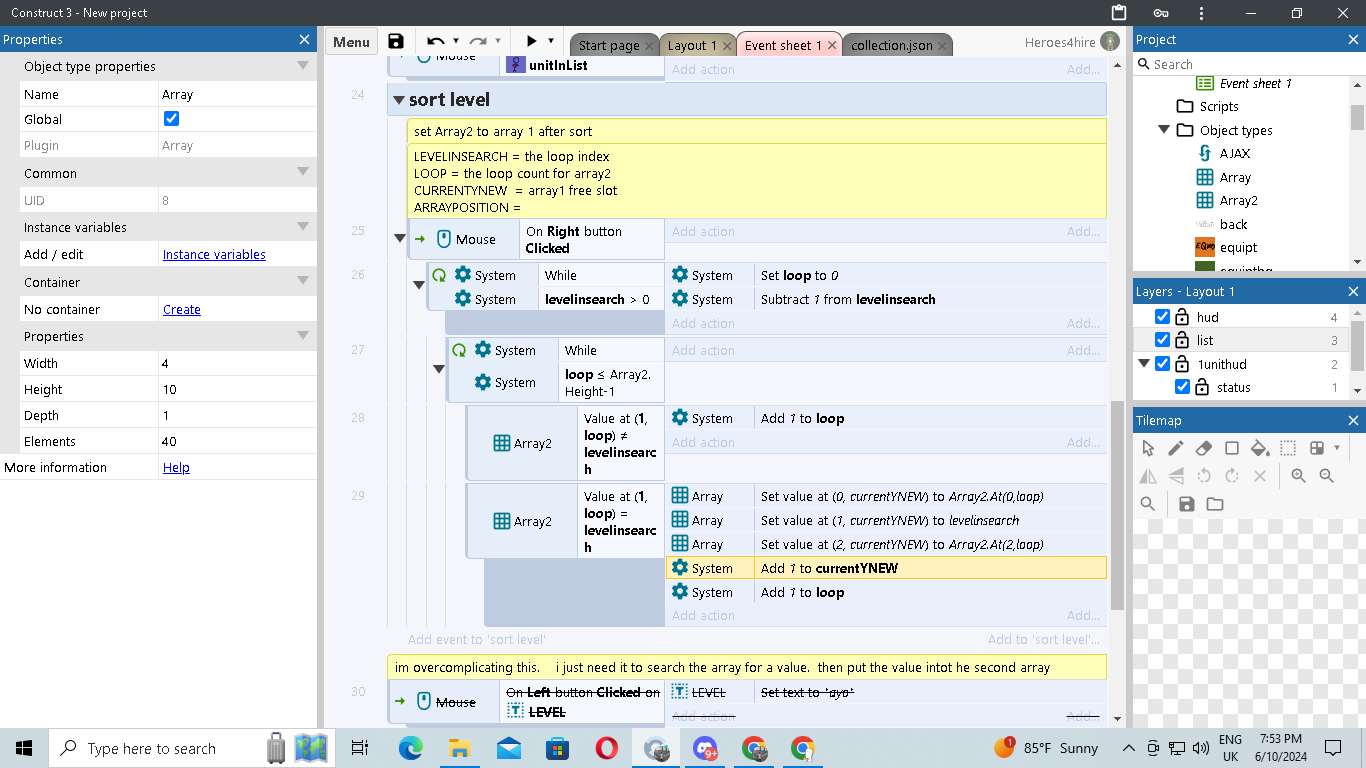Collapse the sort level event group
This screenshot has height=768, width=1366.
point(399,100)
